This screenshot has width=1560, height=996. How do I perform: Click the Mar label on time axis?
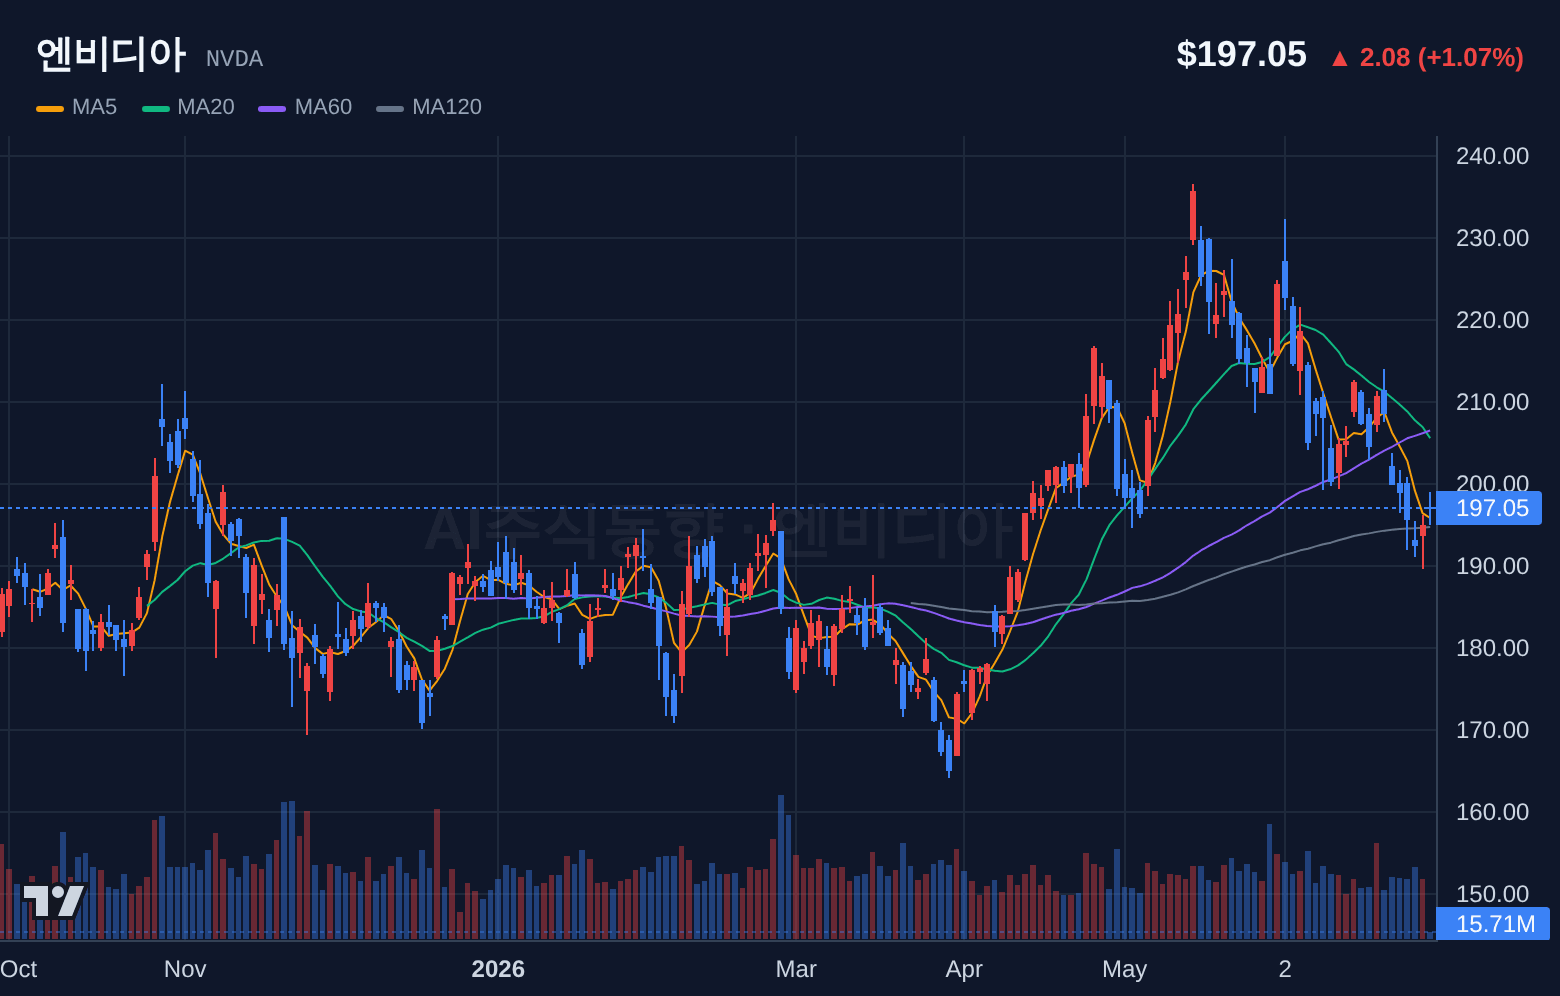[x=796, y=969]
